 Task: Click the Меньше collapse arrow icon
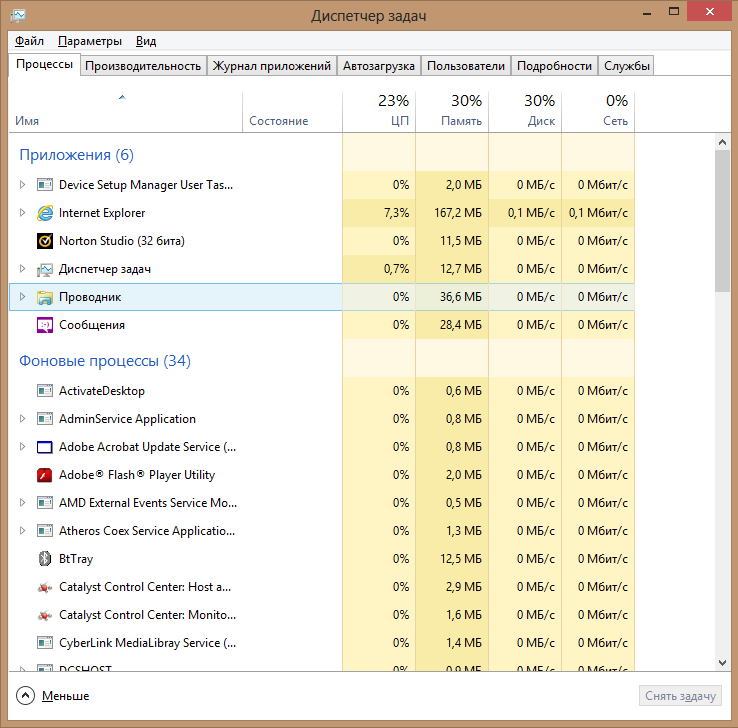pos(25,696)
